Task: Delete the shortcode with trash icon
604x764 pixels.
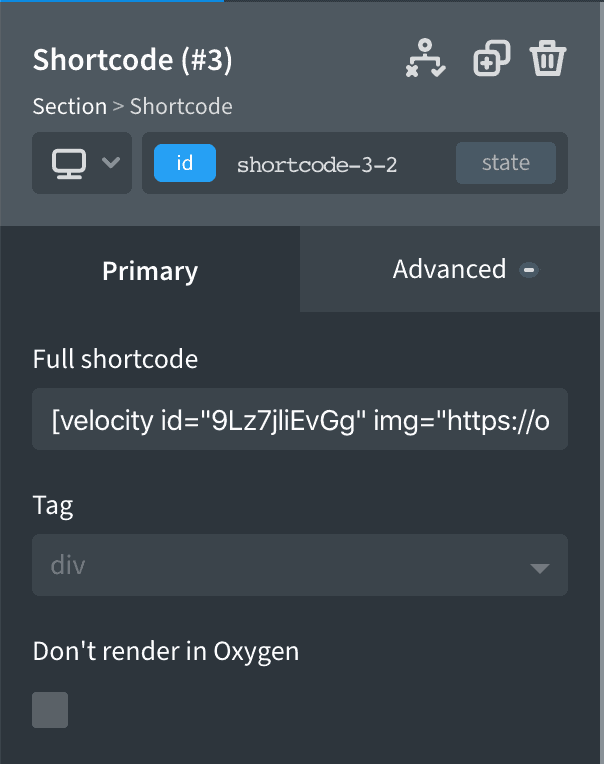Action: coord(547,59)
